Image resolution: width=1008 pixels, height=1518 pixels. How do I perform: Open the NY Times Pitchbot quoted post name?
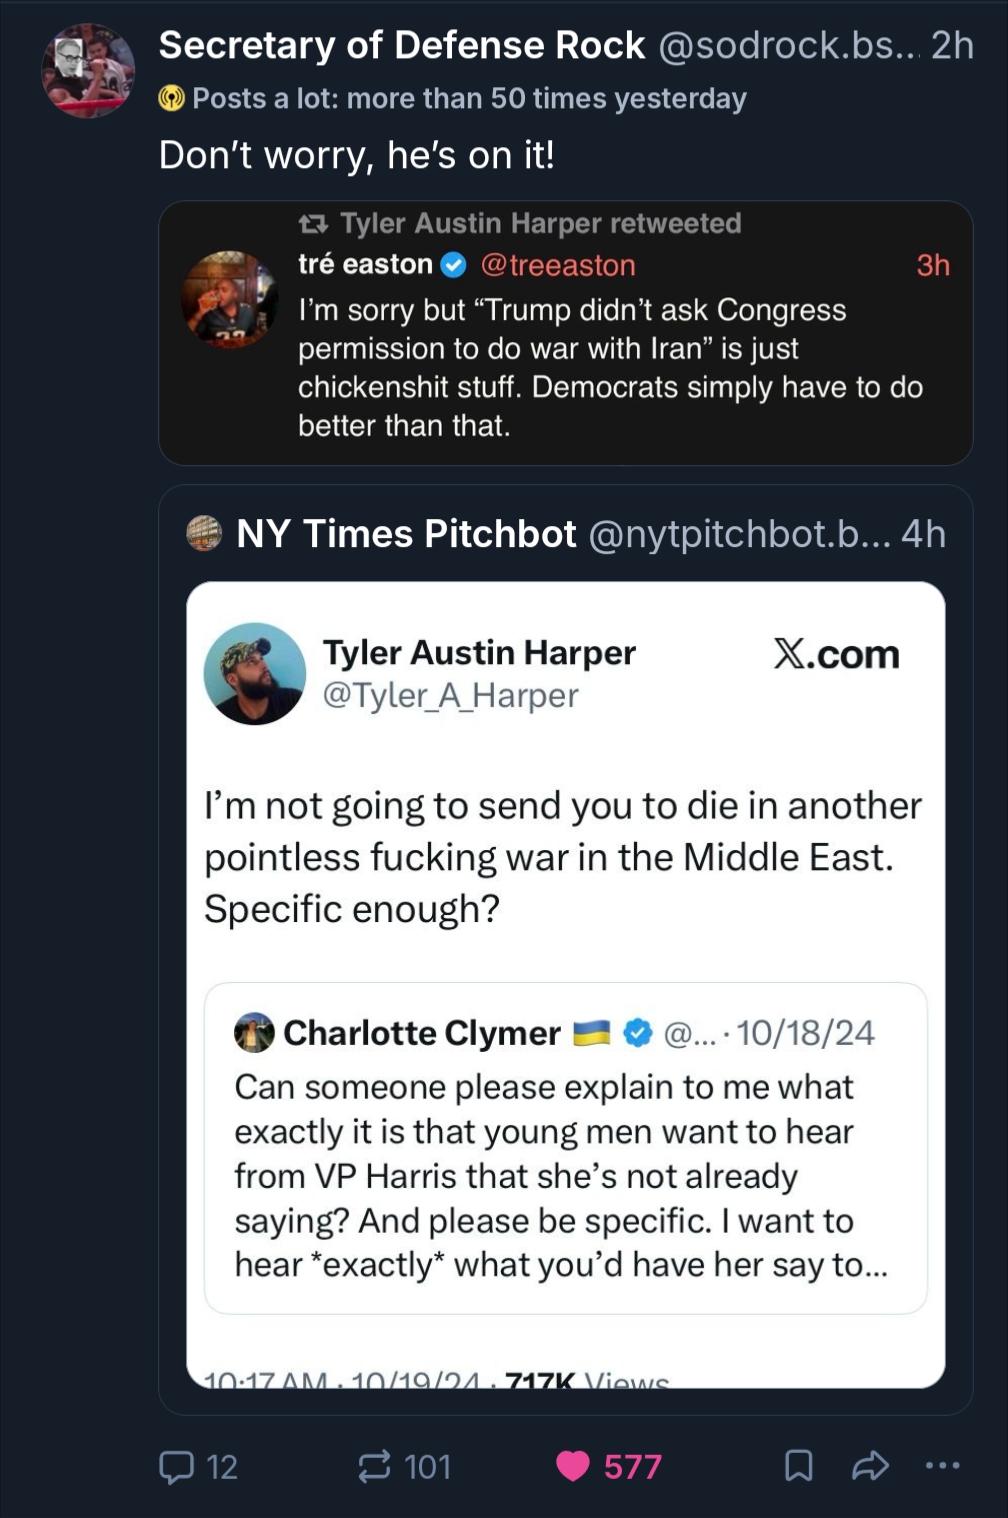pos(406,534)
